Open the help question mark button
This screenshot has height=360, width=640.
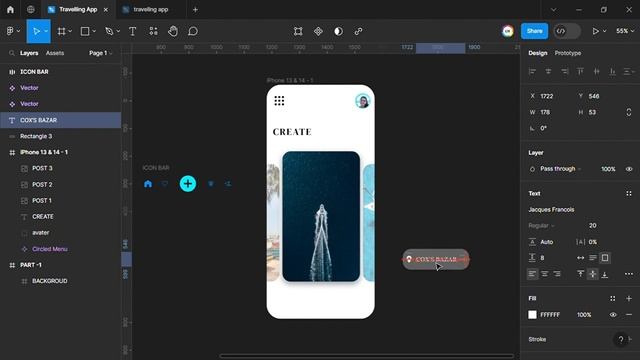(x=621, y=339)
